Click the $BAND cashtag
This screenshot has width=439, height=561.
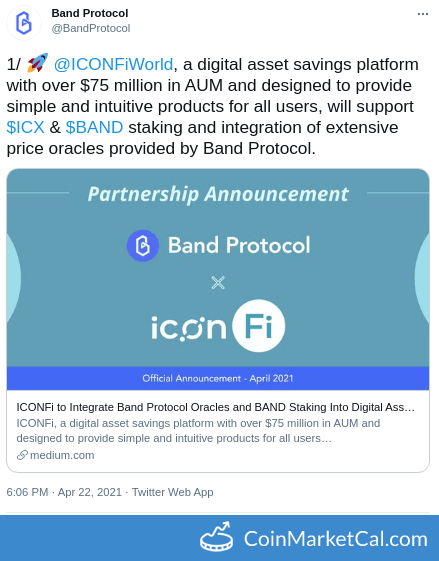click(x=94, y=127)
